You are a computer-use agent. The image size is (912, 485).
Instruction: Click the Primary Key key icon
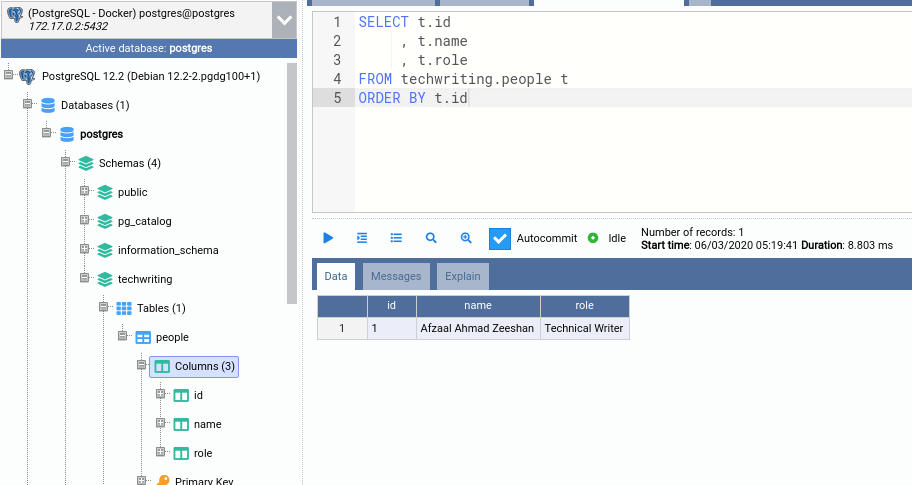coord(162,481)
